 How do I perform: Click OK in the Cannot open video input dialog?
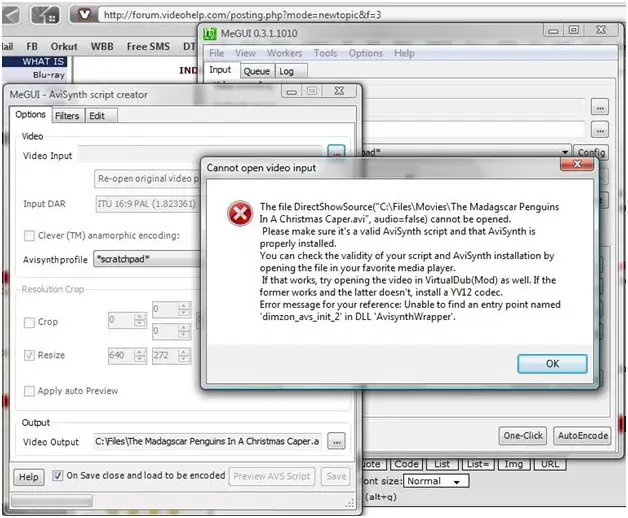click(552, 363)
